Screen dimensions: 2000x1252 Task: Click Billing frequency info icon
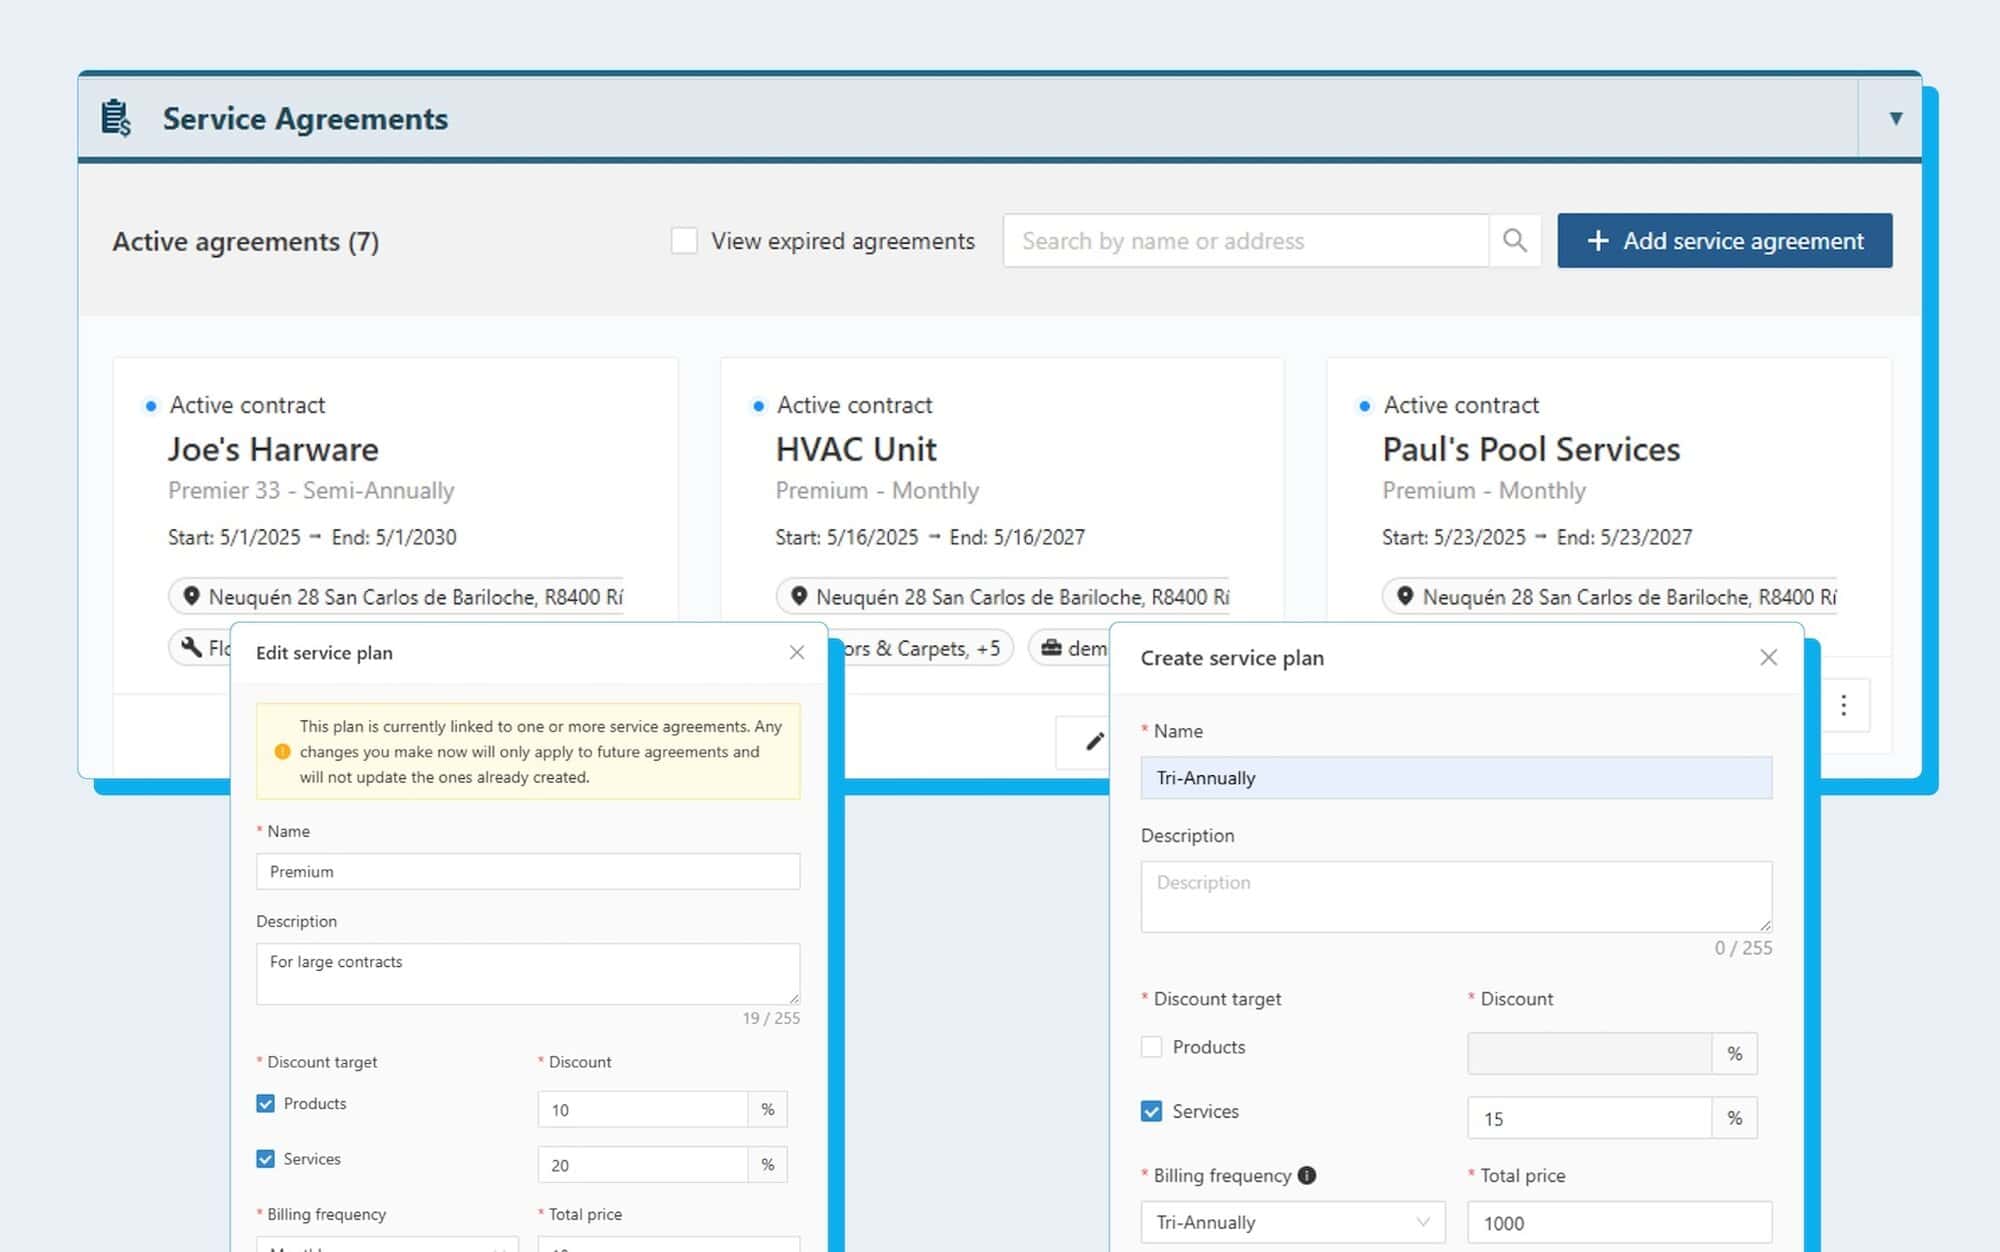coord(1306,1175)
